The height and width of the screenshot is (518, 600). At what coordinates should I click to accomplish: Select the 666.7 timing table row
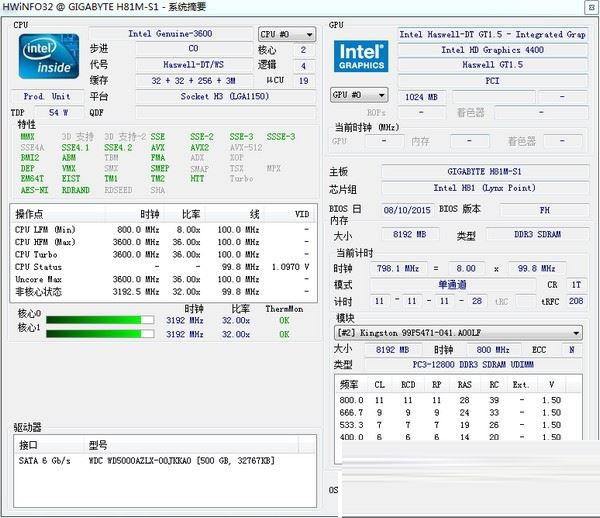(x=458, y=412)
